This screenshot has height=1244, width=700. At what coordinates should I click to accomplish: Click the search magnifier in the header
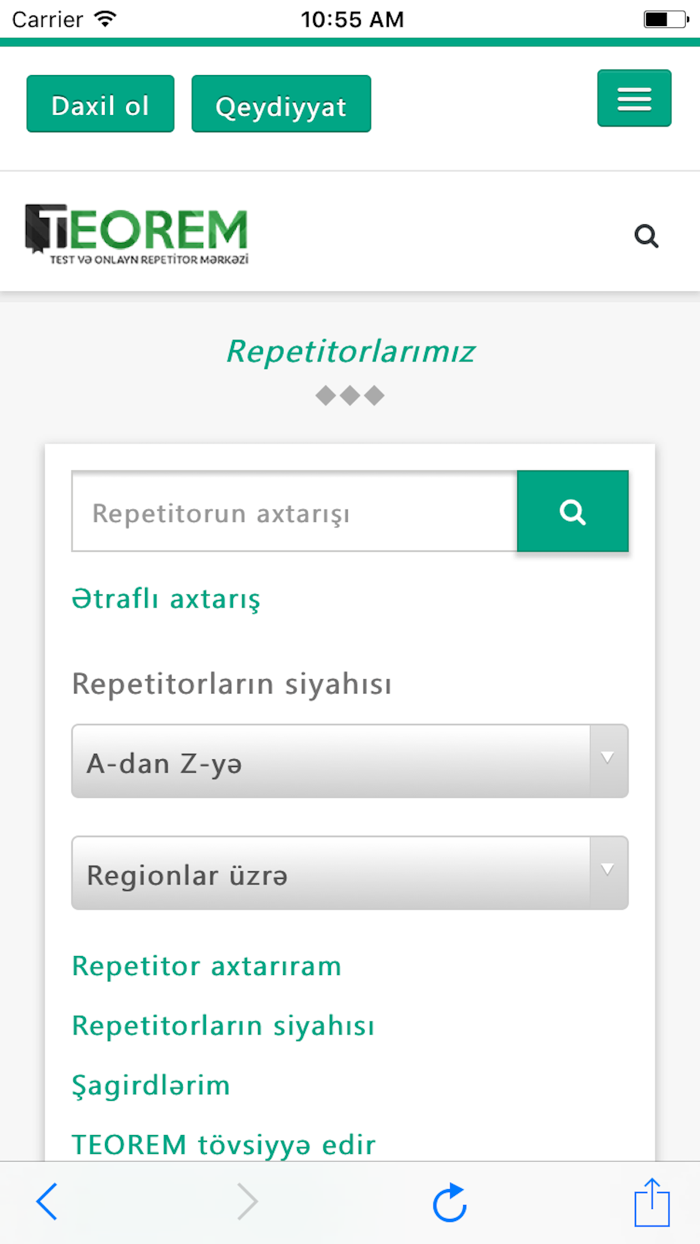point(646,236)
